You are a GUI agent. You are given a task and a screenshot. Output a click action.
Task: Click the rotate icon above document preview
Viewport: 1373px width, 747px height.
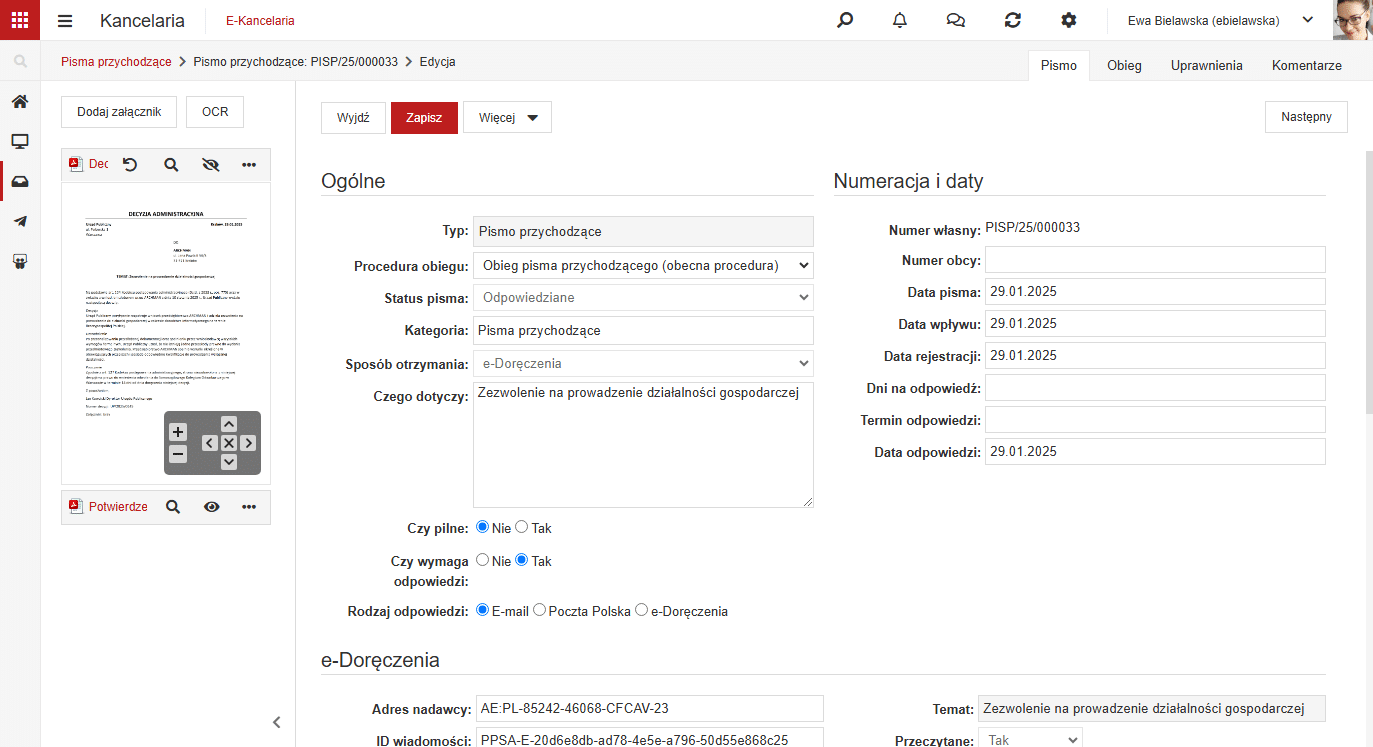[x=130, y=164]
